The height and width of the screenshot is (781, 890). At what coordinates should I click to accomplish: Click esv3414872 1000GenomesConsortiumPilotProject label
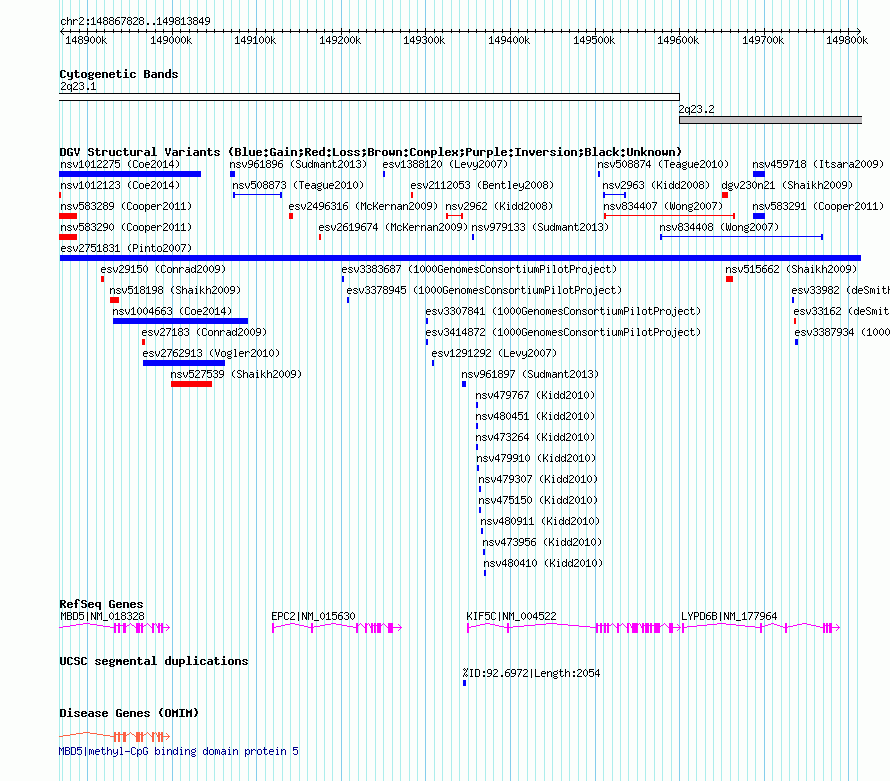tap(563, 332)
